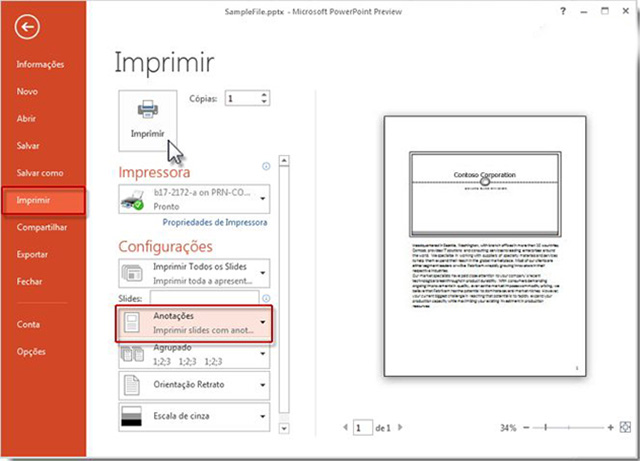Click the Cópias number field
The image size is (640, 461).
(242, 98)
